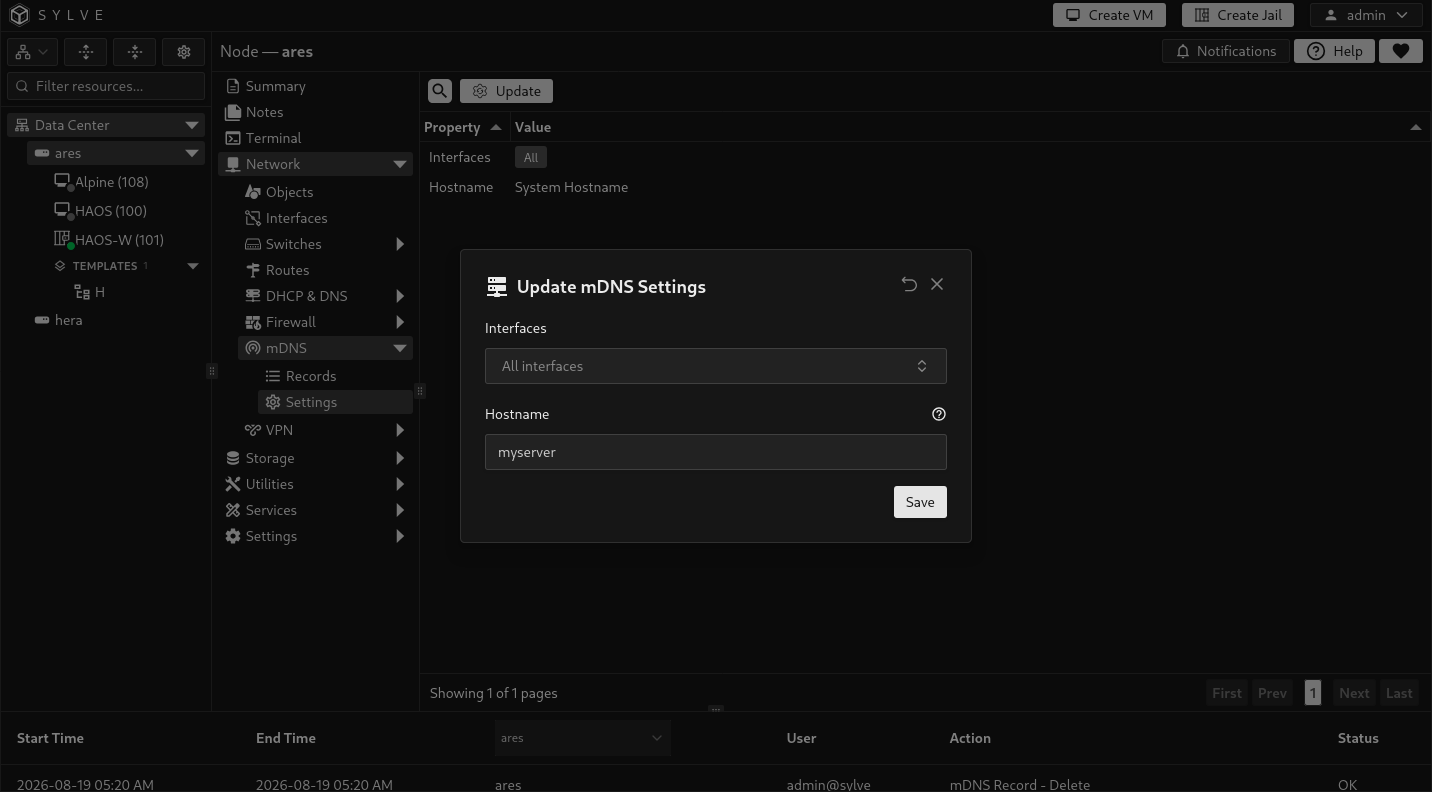Image resolution: width=1432 pixels, height=792 pixels.
Task: Collapse the mDNS submenu arrow
Action: coord(400,348)
